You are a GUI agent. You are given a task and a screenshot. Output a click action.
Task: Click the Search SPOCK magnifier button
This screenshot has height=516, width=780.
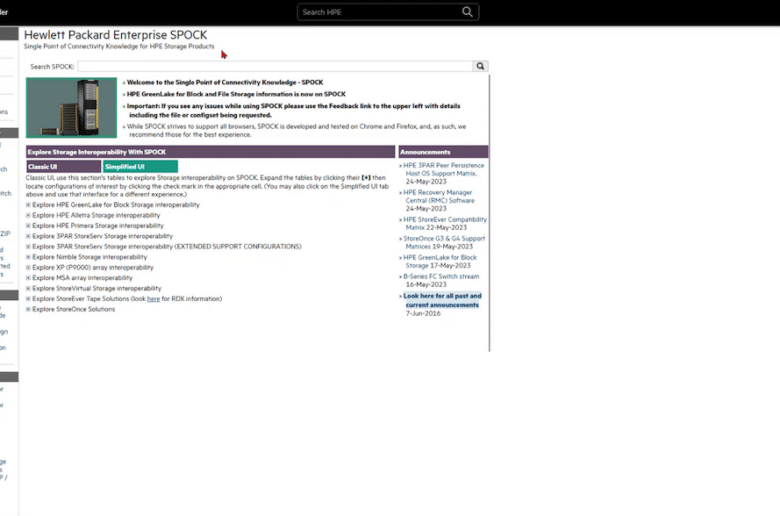pos(480,66)
